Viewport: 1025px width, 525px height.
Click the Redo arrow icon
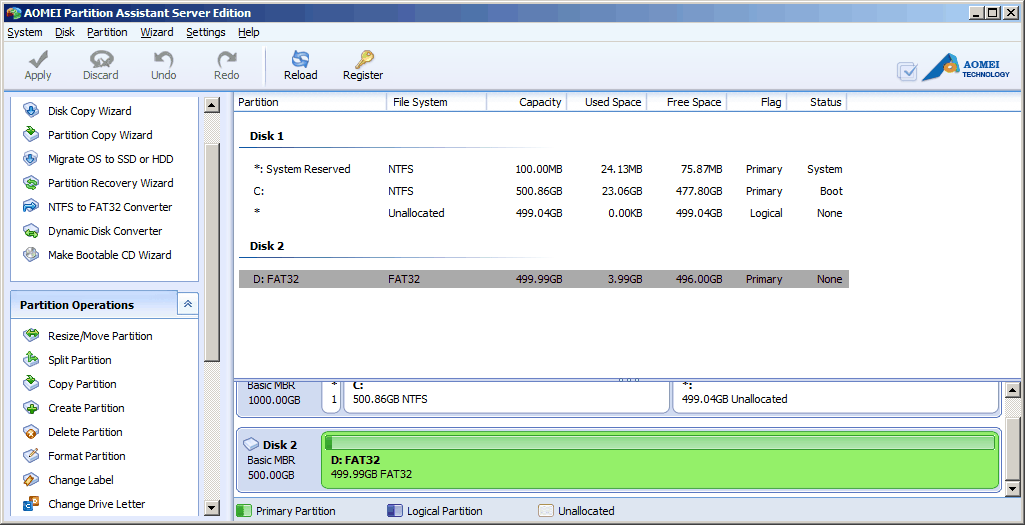(x=227, y=59)
